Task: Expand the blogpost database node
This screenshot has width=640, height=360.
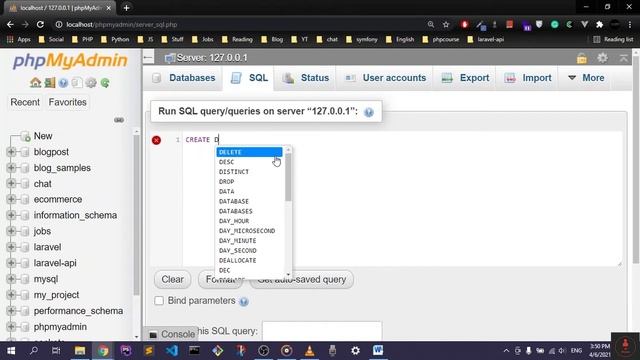Action: tap(11, 152)
